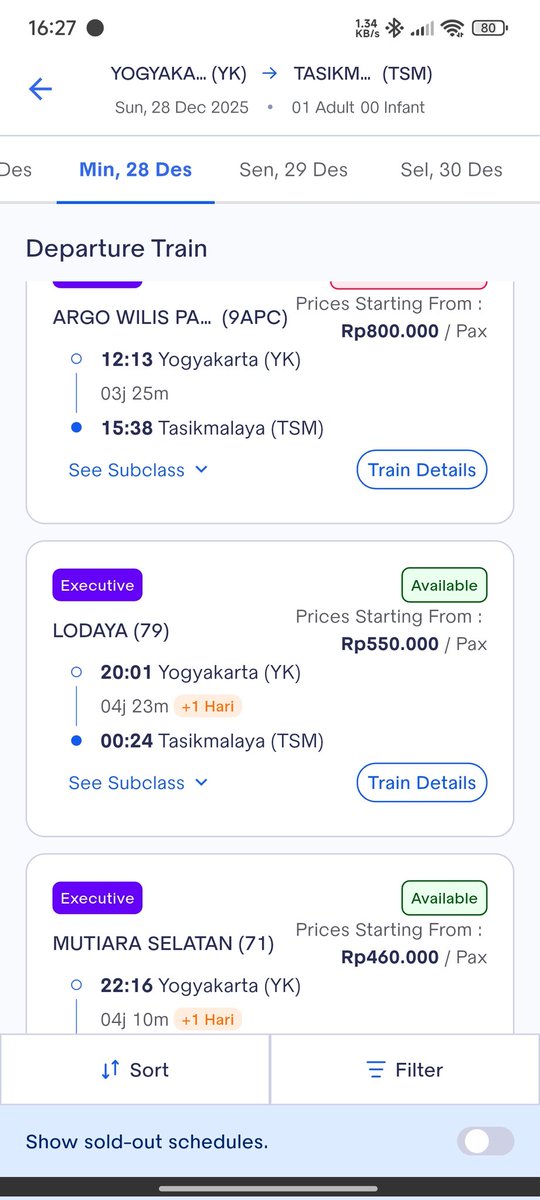Expand See Subclass for Argo Wilis

[138, 470]
